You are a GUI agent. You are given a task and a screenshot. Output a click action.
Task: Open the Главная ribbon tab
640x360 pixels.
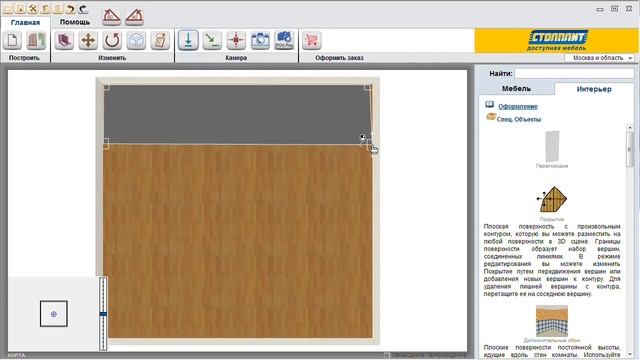[25, 22]
